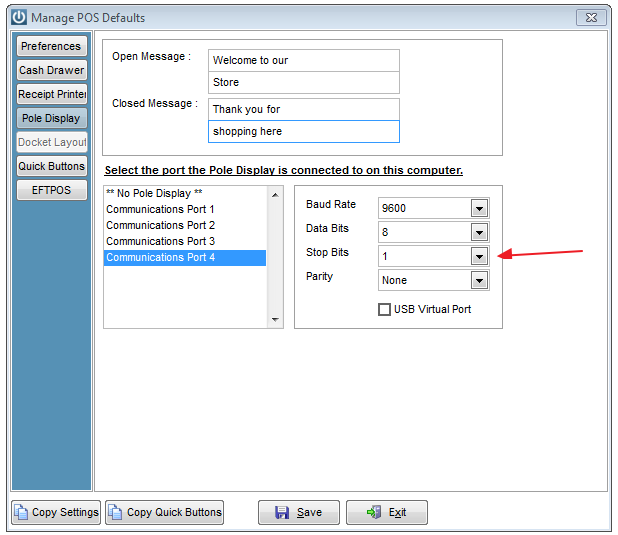The height and width of the screenshot is (535, 618).
Task: Enable the USB Virtual Port checkbox
Action: click(x=384, y=309)
